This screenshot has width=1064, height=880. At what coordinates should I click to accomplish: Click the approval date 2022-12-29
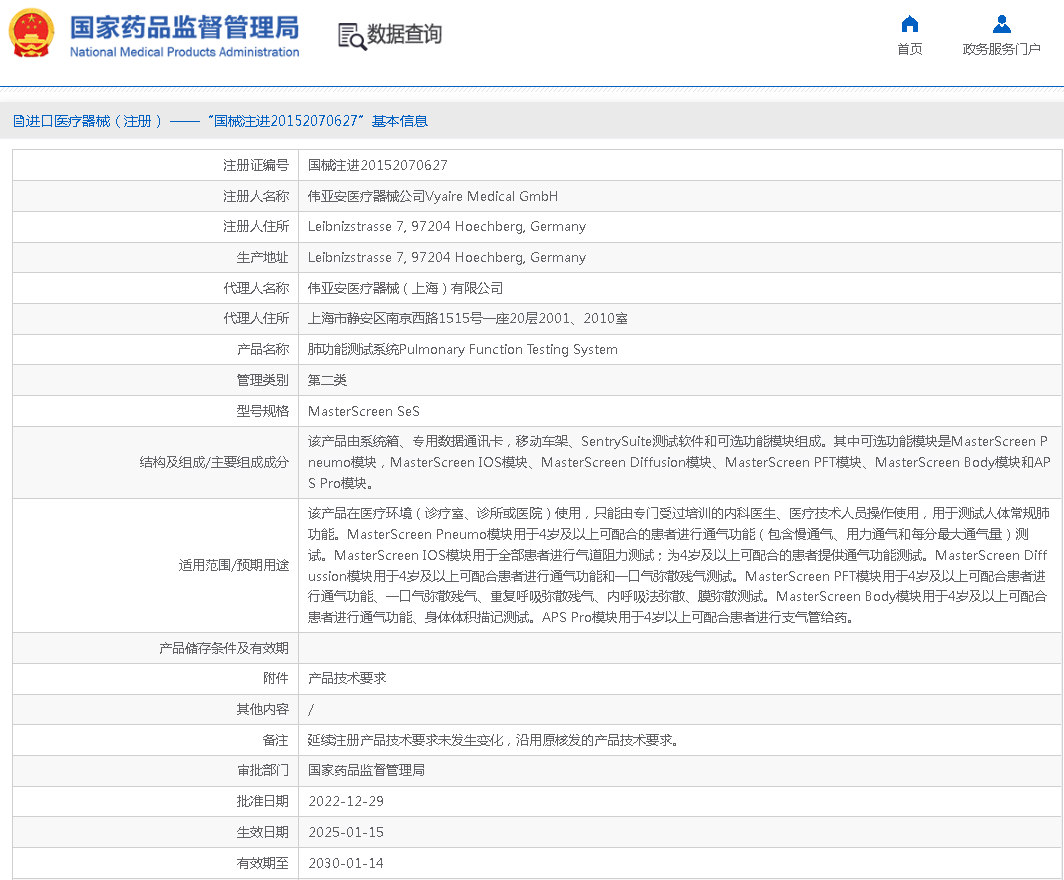coord(345,801)
